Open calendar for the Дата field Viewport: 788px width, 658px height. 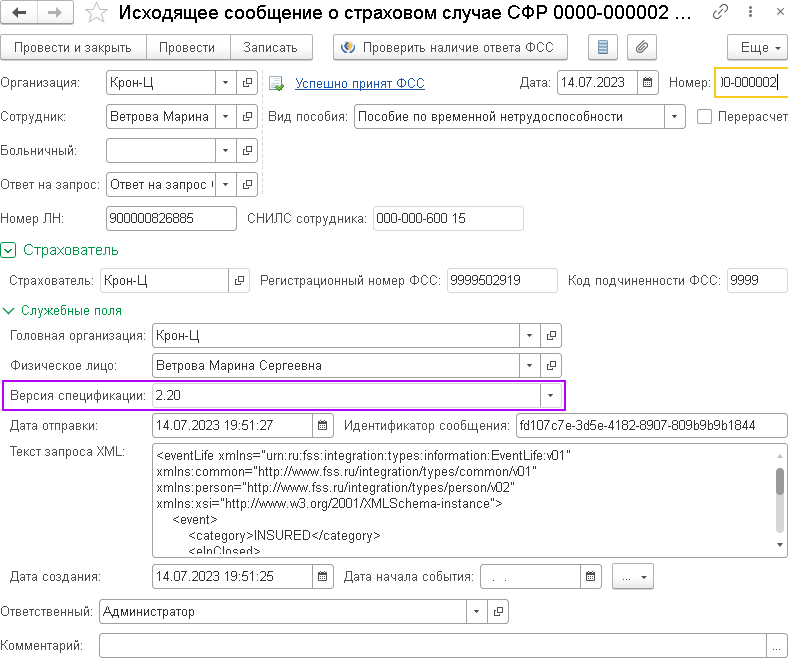pyautogui.click(x=648, y=82)
